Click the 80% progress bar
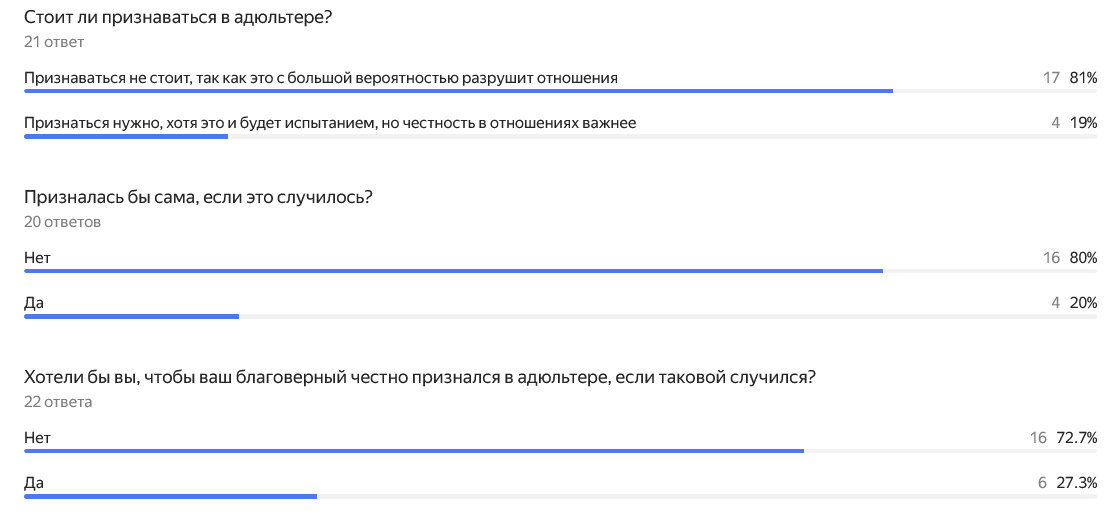 coord(453,271)
